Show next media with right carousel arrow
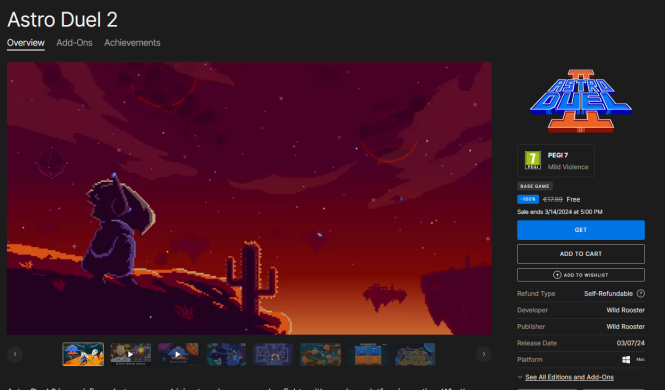This screenshot has height=390, width=665. coord(483,354)
